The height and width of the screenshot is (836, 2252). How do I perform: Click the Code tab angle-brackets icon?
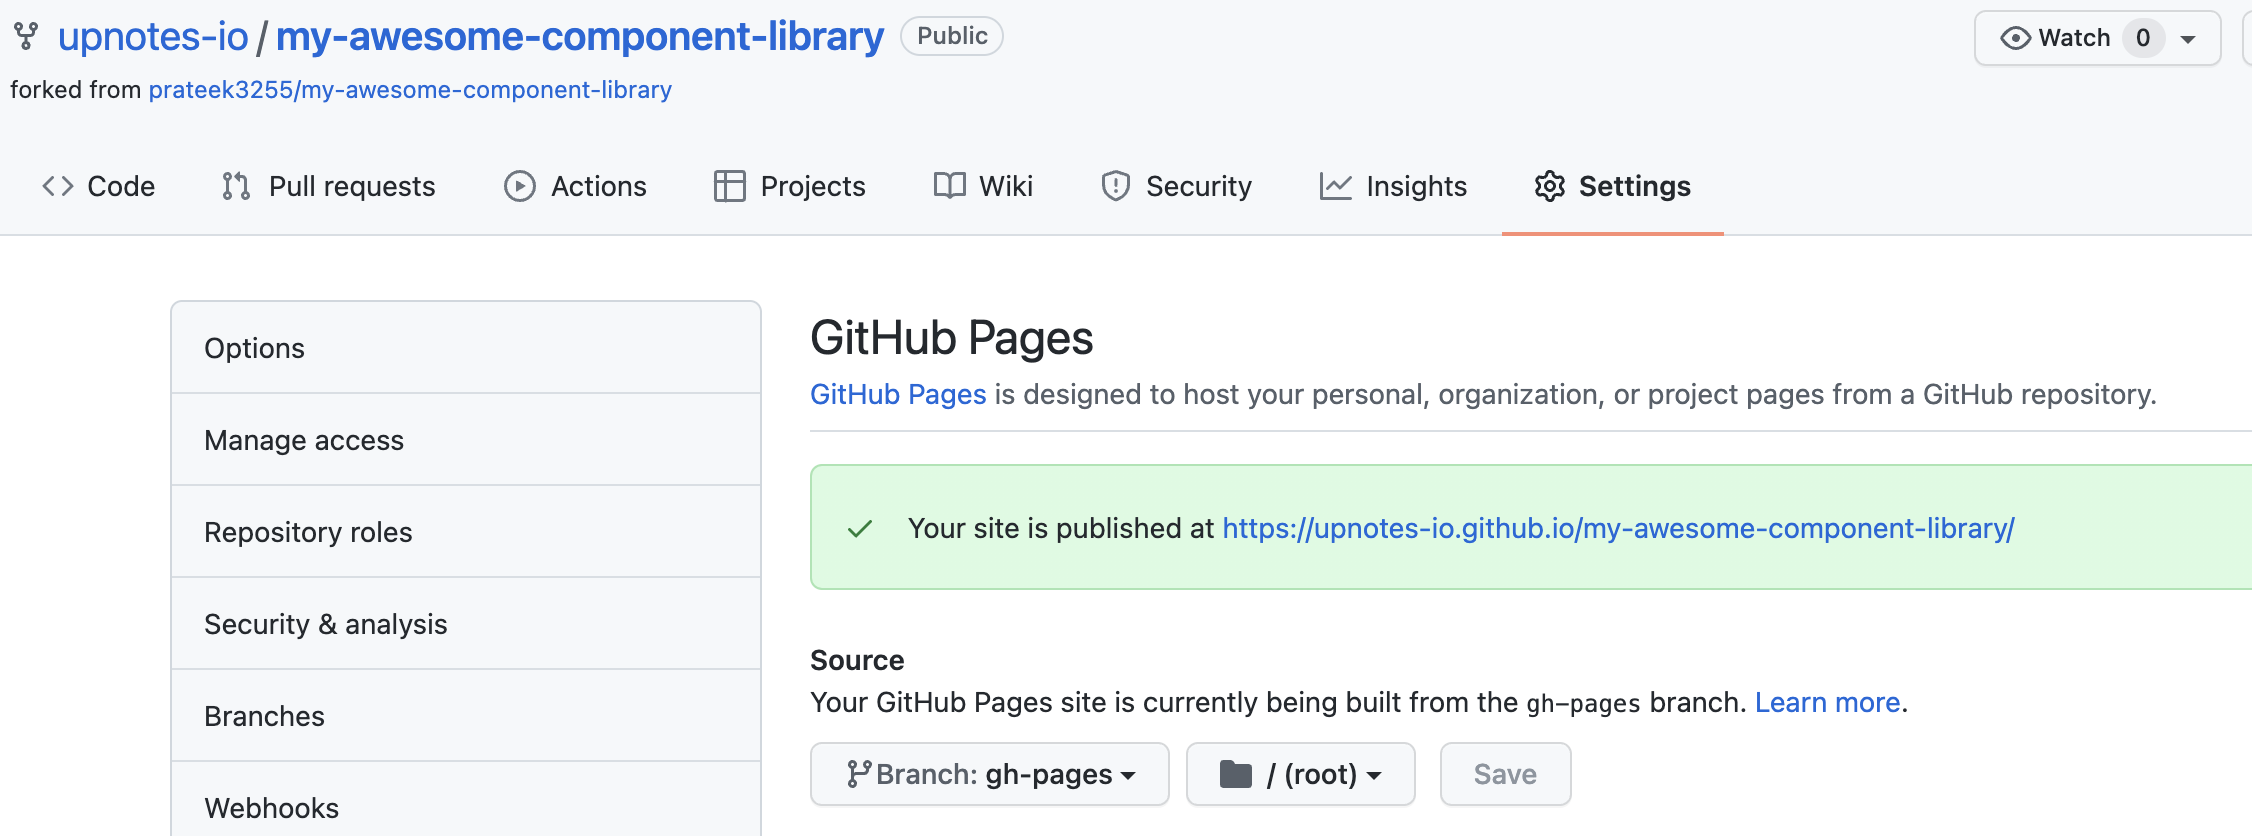[x=57, y=186]
